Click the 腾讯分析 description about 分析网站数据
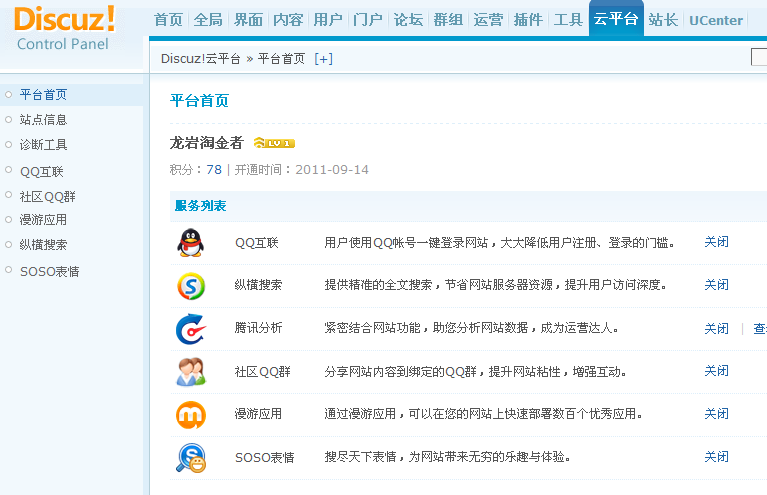 [x=472, y=328]
